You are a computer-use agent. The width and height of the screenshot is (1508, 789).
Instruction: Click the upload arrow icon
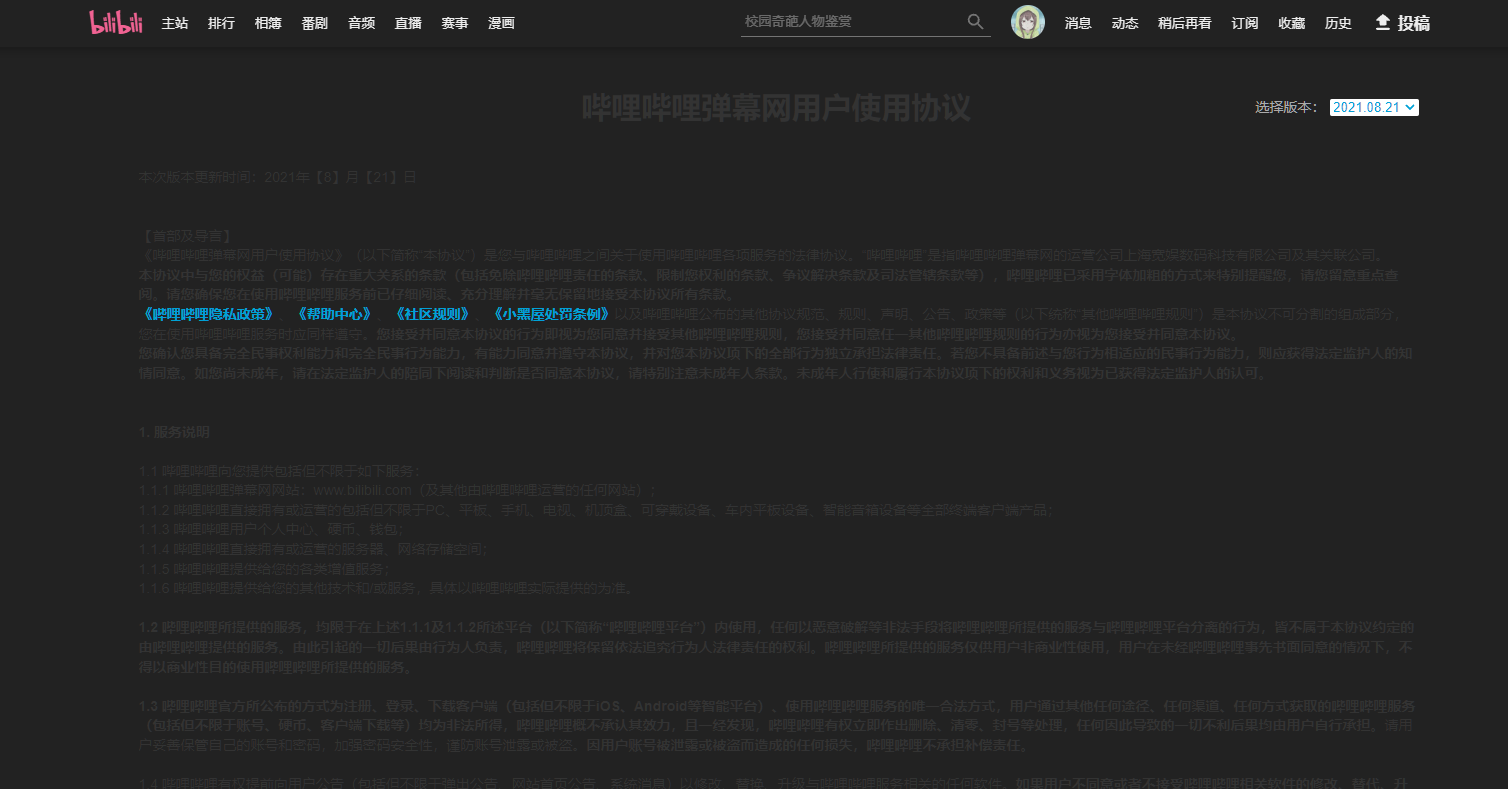pos(1383,22)
